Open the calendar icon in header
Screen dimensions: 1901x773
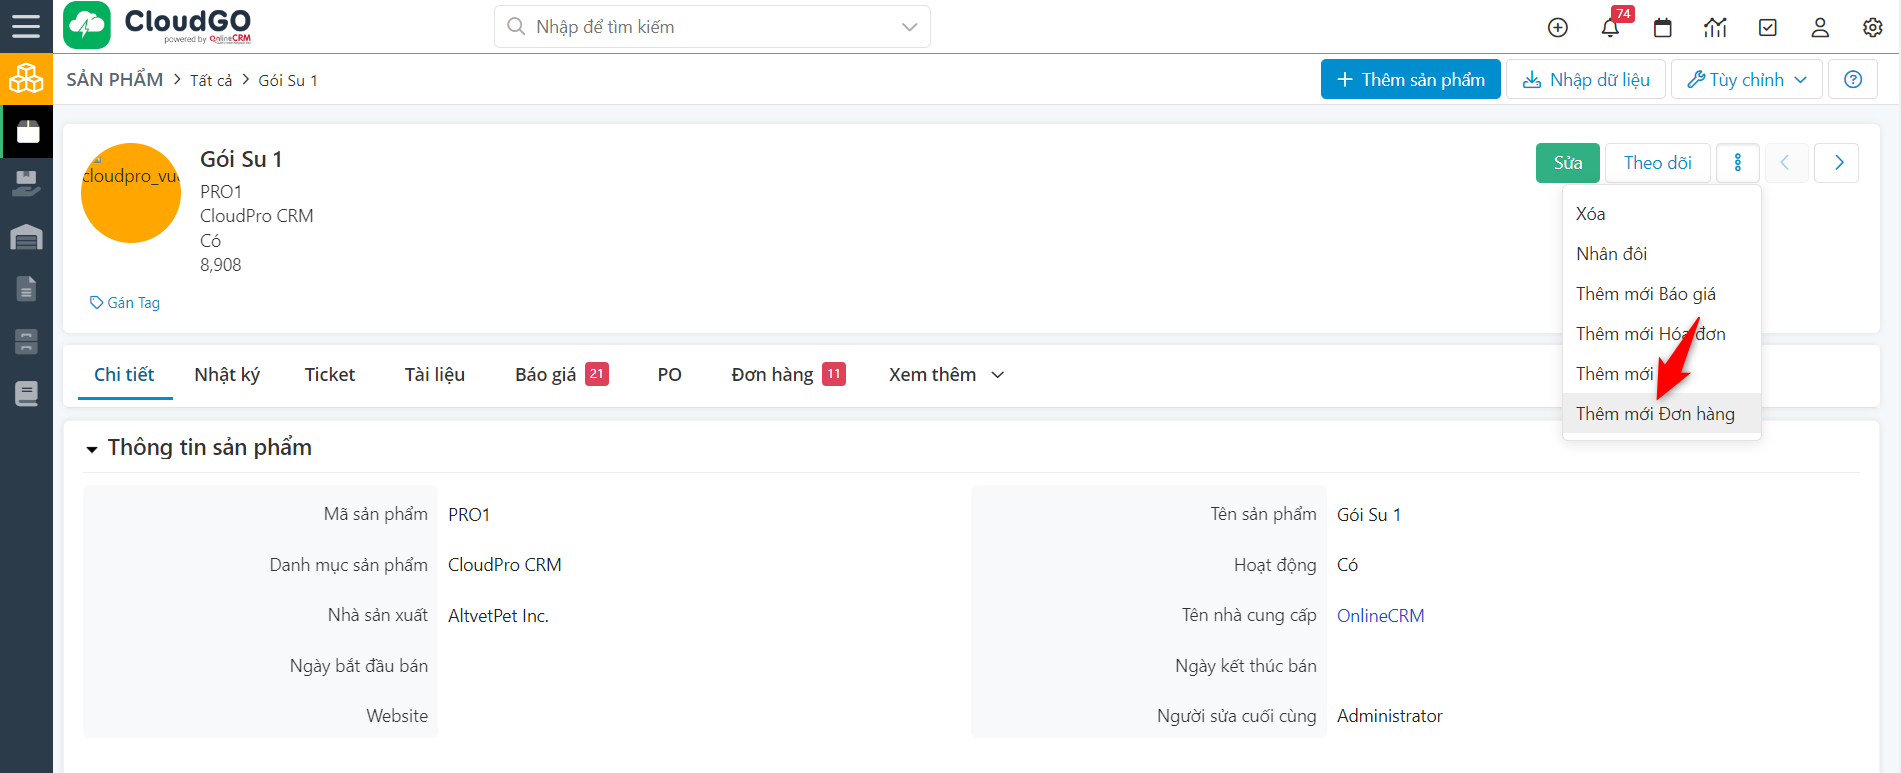pyautogui.click(x=1663, y=28)
